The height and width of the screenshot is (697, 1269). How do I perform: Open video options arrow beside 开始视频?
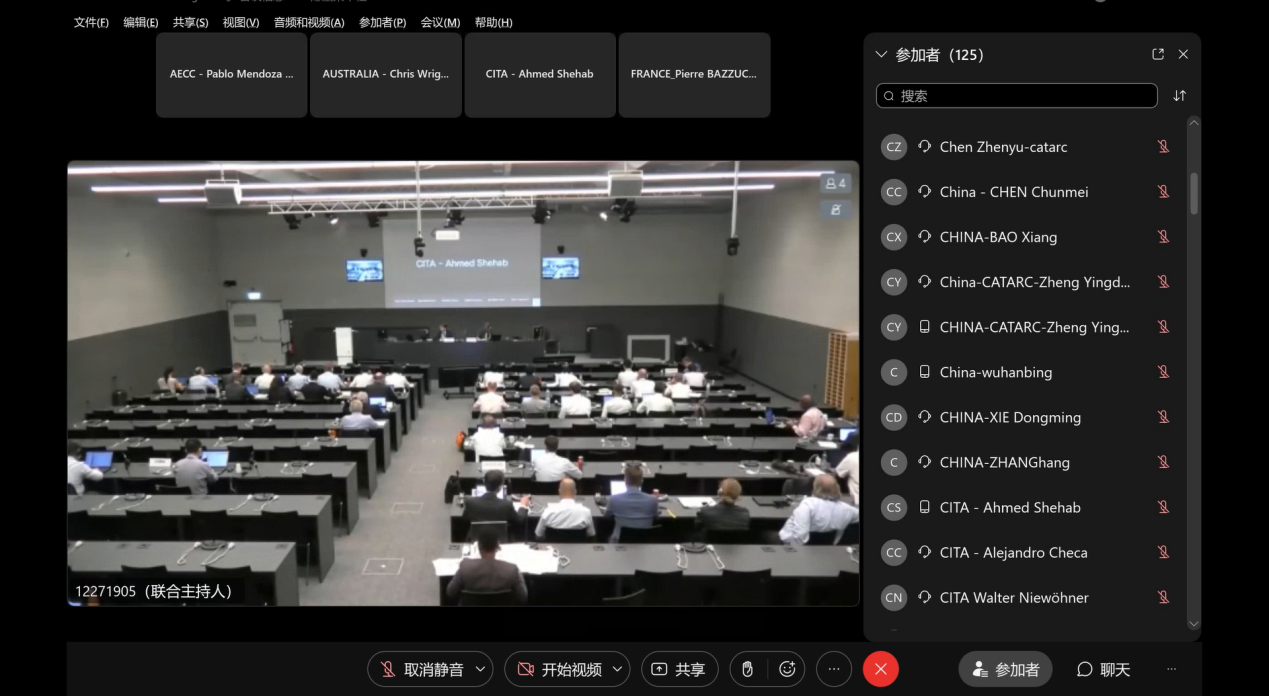(x=618, y=669)
